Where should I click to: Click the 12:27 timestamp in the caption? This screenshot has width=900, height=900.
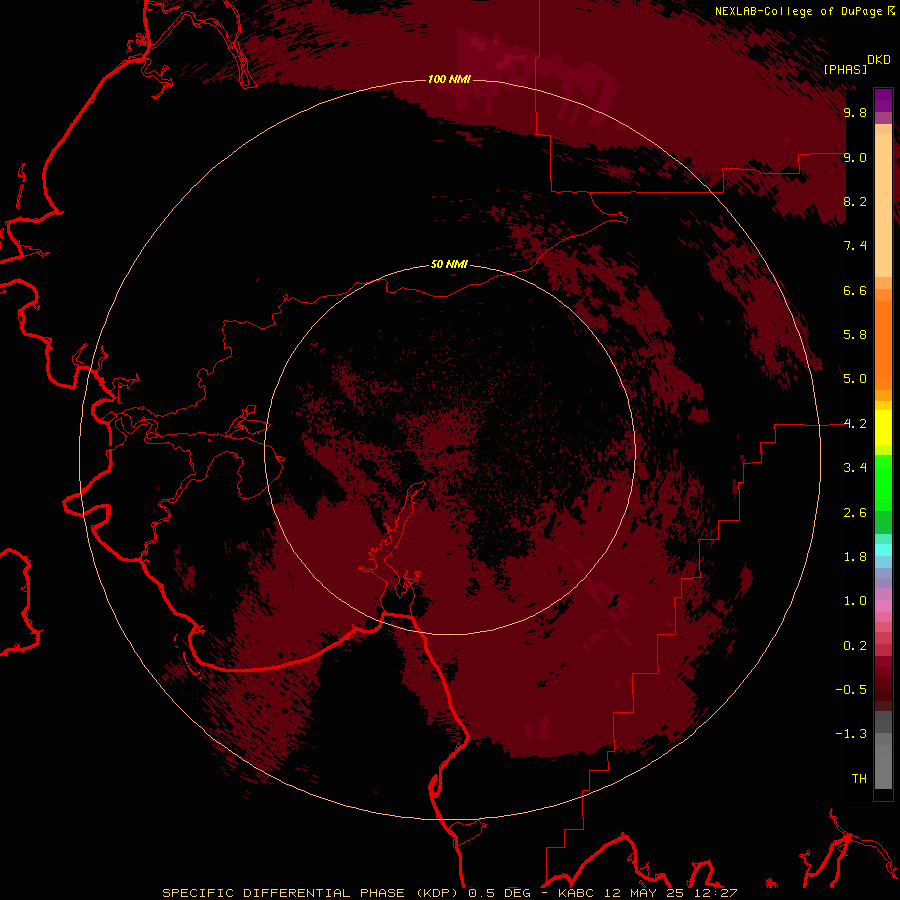point(714,893)
